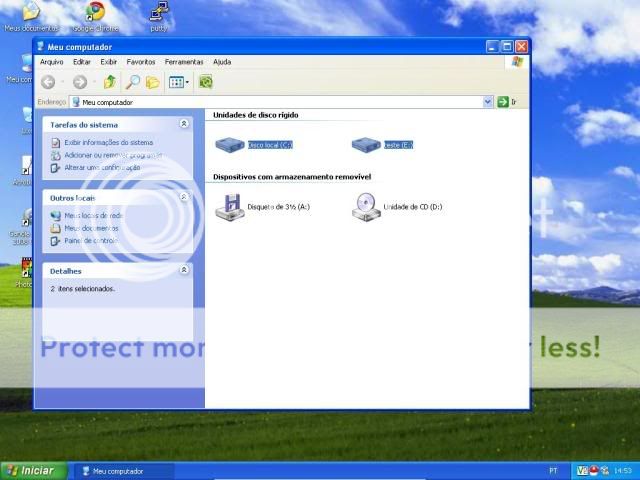Collapse the Detalhes panel
The image size is (640, 480).
tap(184, 270)
